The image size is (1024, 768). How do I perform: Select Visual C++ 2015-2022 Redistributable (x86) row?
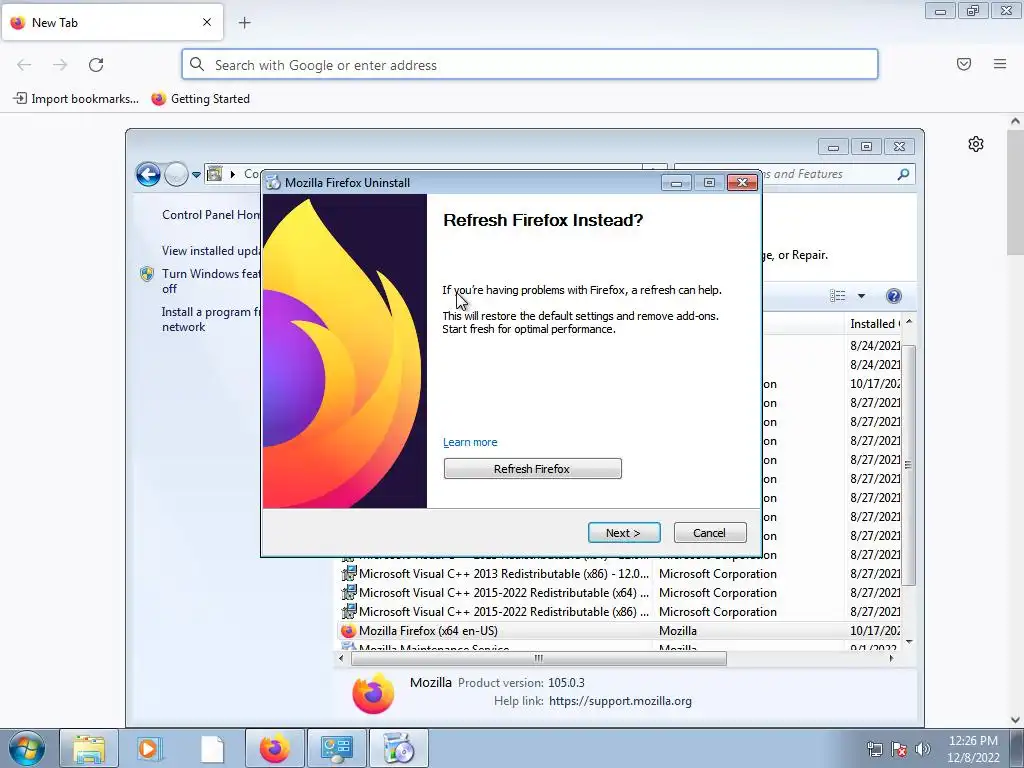tap(620, 612)
